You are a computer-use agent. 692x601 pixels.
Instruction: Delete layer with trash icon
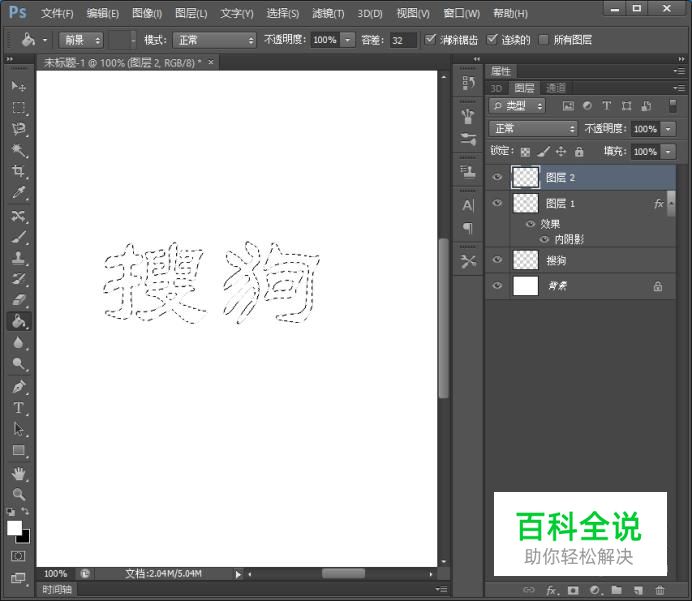(x=660, y=590)
